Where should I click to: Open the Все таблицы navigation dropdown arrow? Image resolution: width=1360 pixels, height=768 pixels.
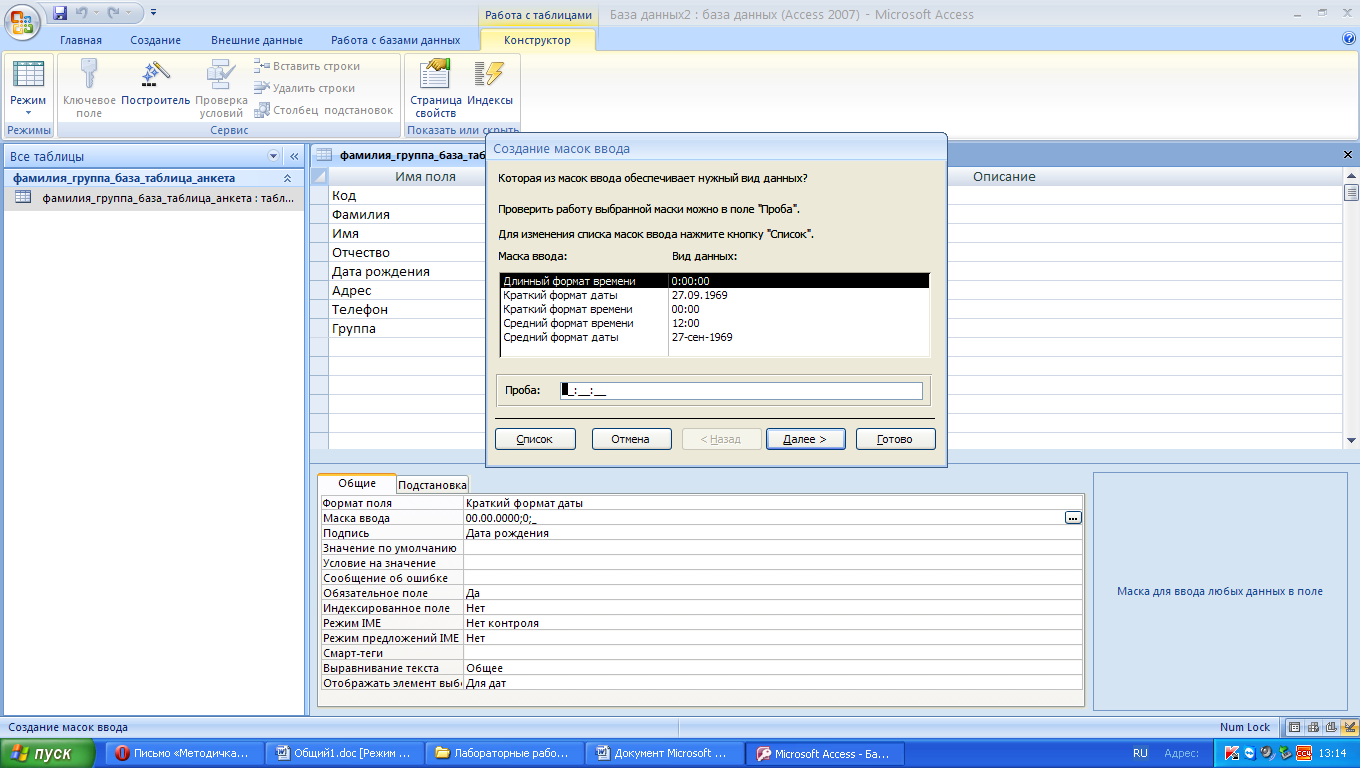[274, 157]
